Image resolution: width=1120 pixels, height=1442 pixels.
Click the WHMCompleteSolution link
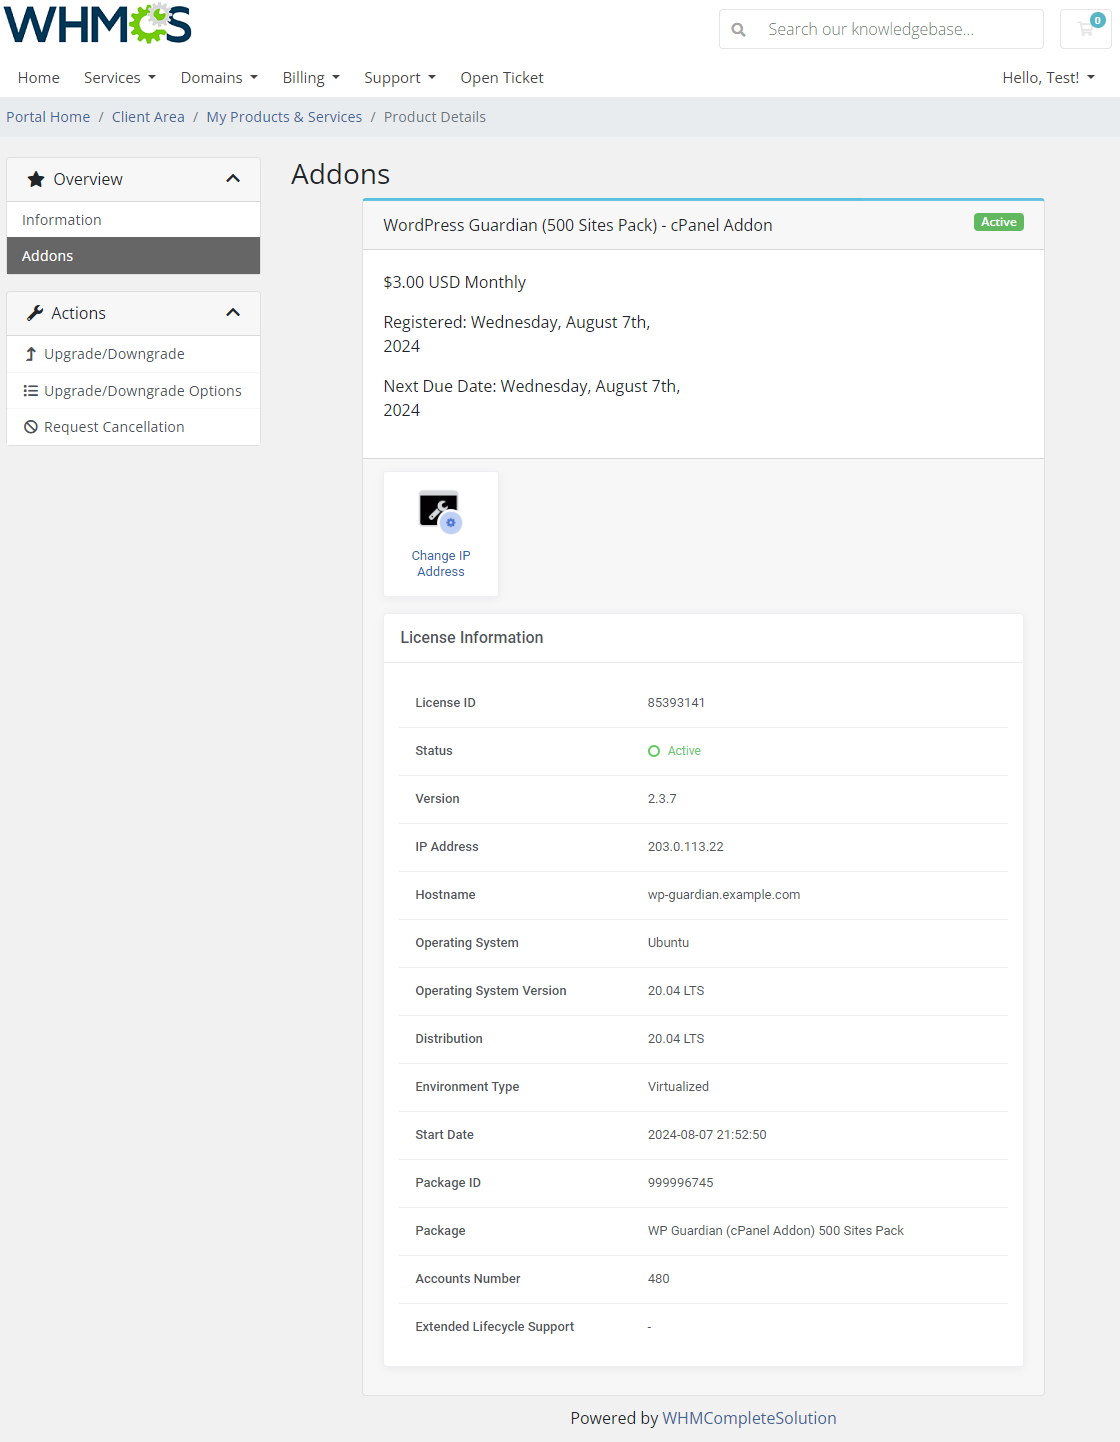point(749,1418)
